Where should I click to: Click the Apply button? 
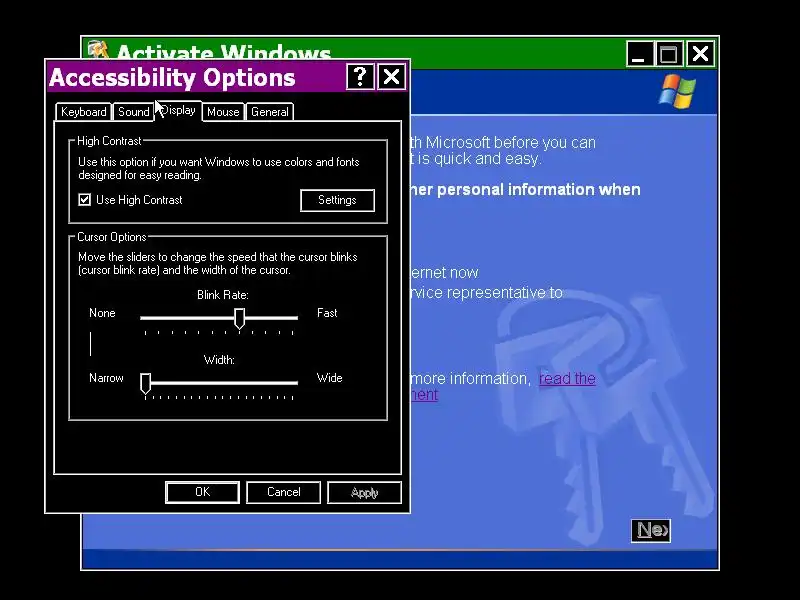(364, 492)
